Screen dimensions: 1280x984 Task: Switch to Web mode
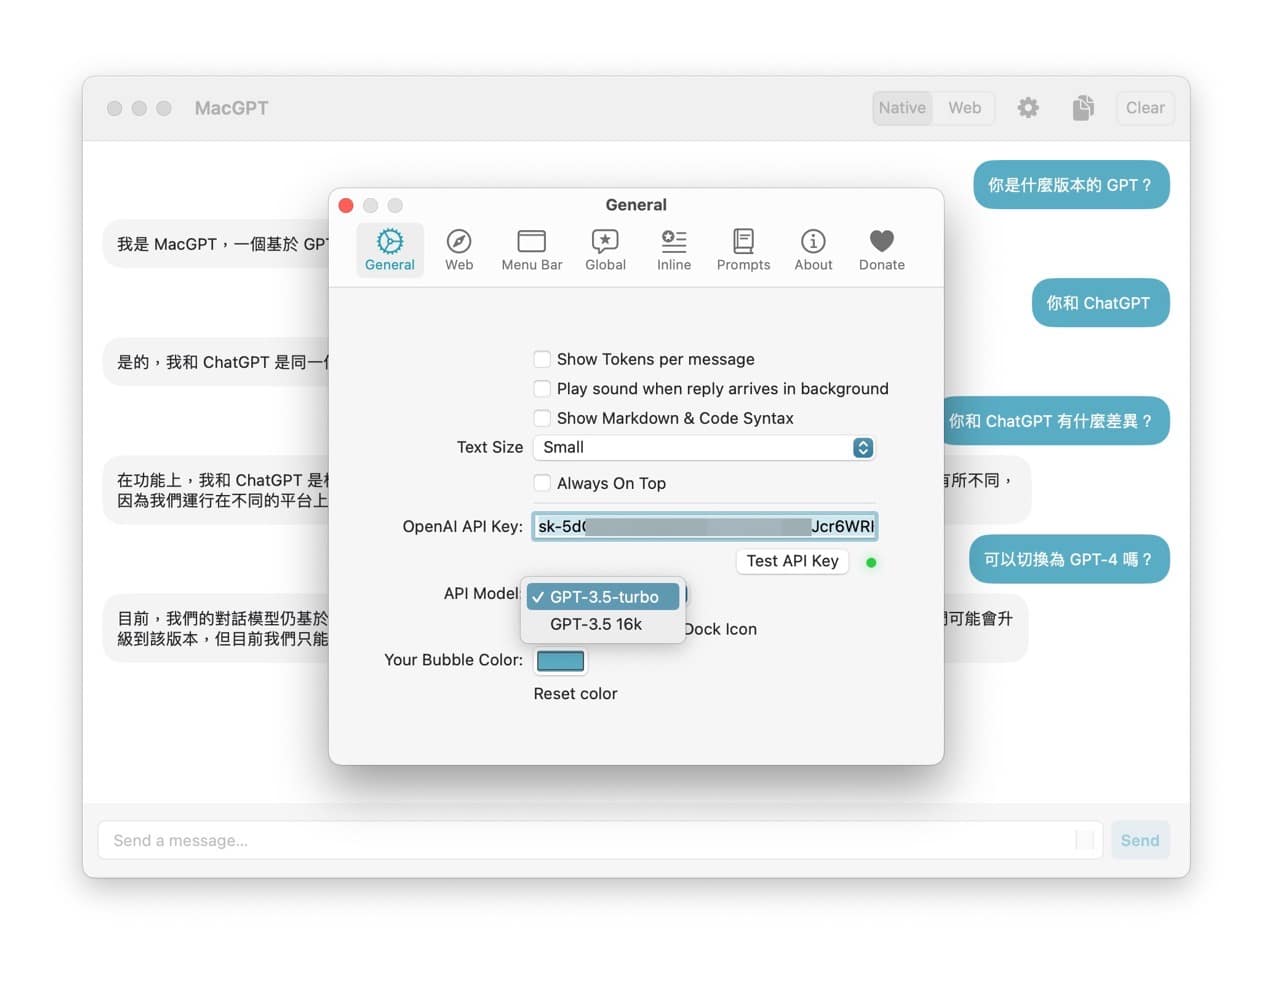coord(964,108)
